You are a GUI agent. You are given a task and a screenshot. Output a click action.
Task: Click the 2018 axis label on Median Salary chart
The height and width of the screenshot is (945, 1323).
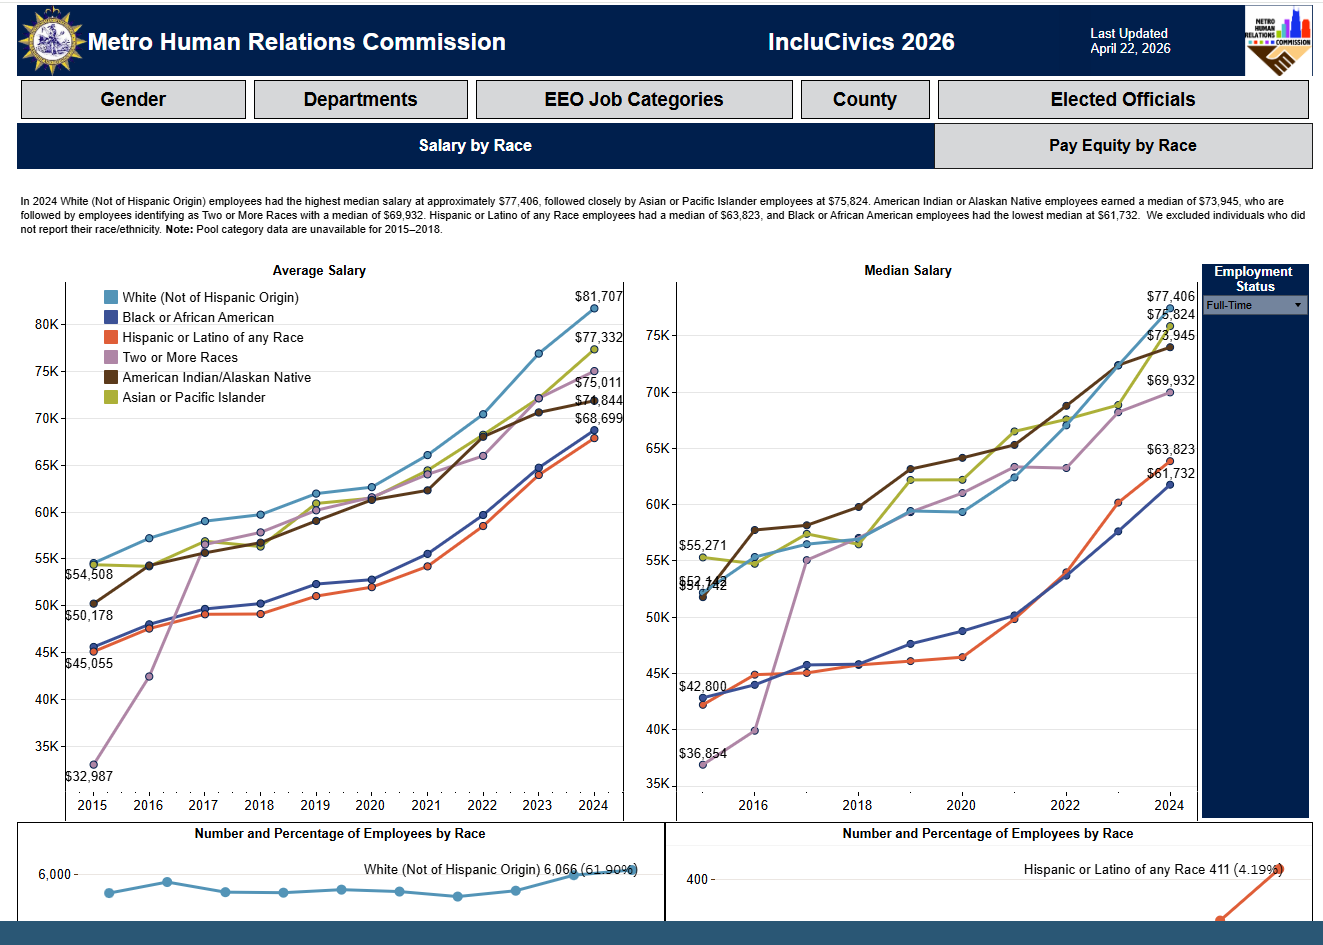tap(857, 805)
